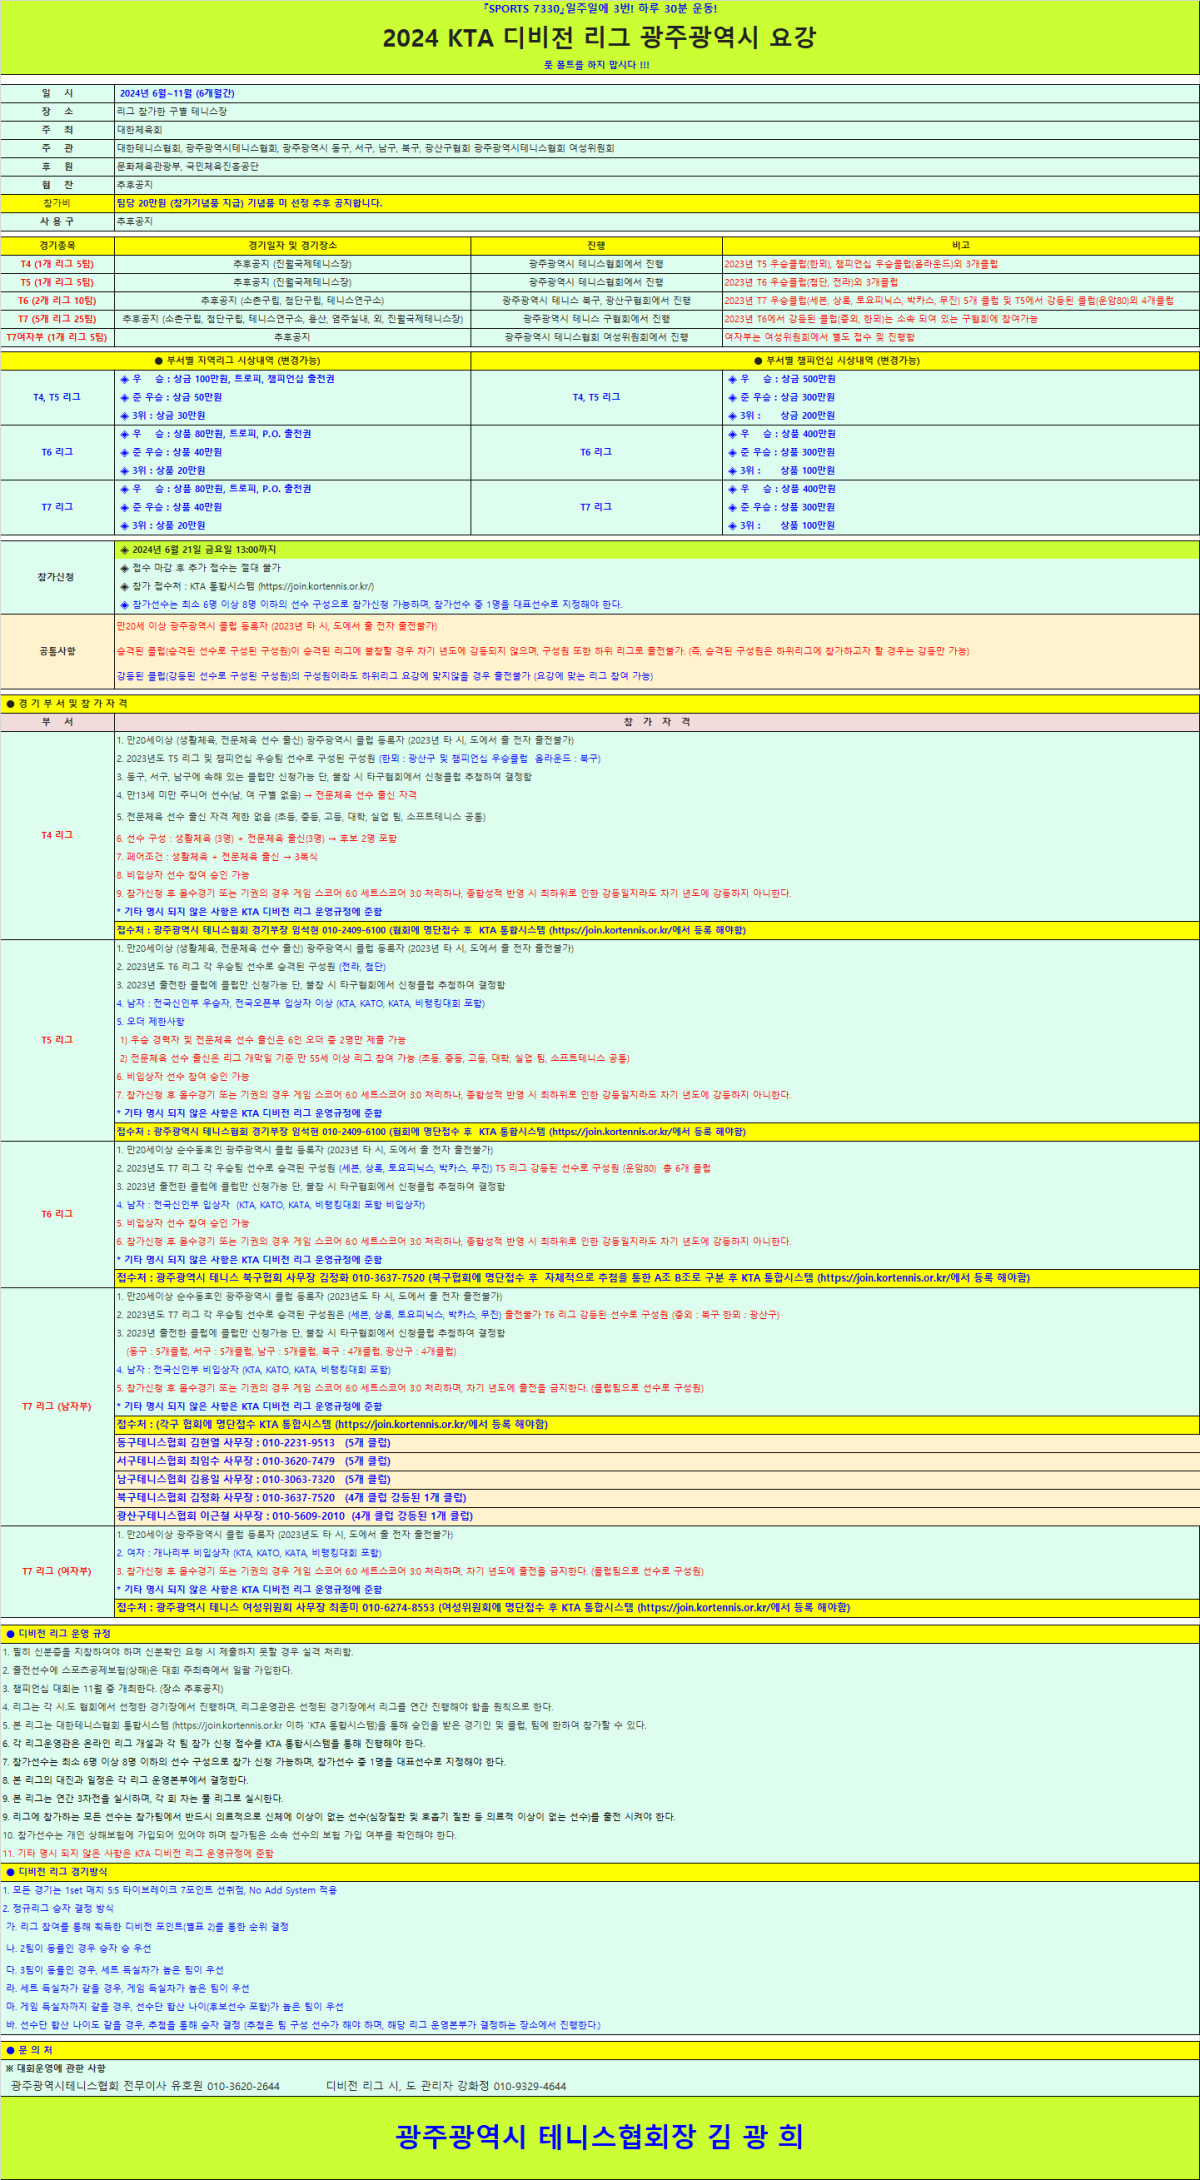The image size is (1200, 2180).
Task: Click the "풋 폴트를 하지 맙시다 !!!" line
Action: (597, 65)
